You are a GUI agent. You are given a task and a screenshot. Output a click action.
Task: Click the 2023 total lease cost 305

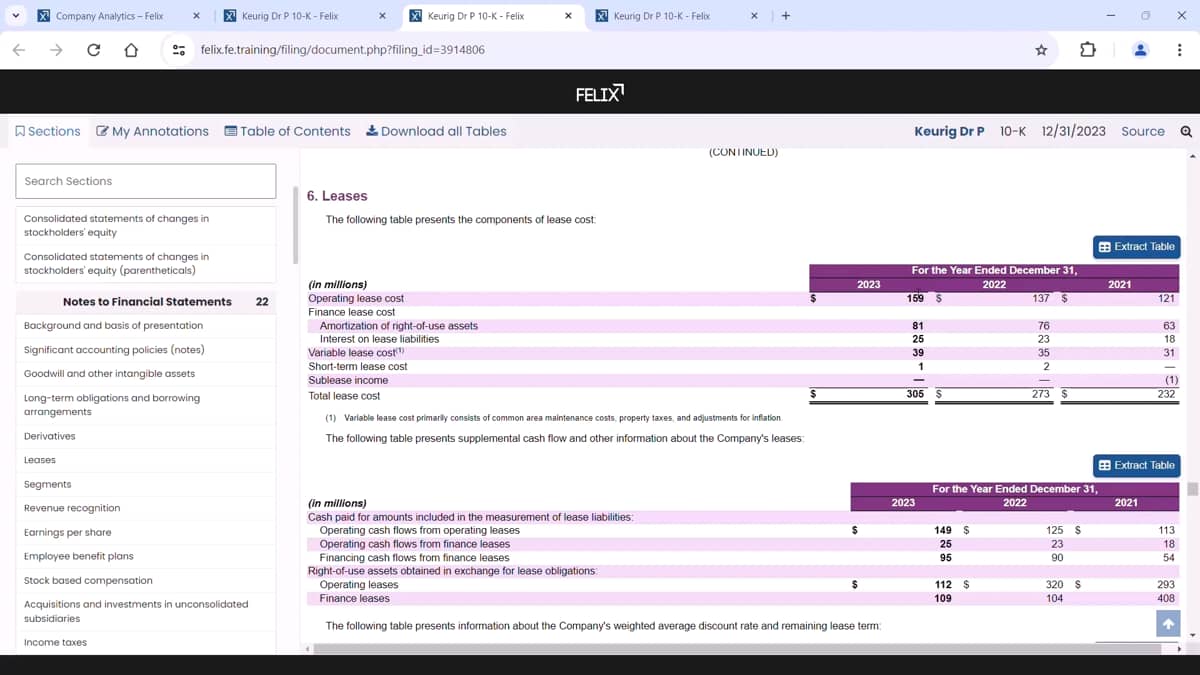[x=914, y=395]
